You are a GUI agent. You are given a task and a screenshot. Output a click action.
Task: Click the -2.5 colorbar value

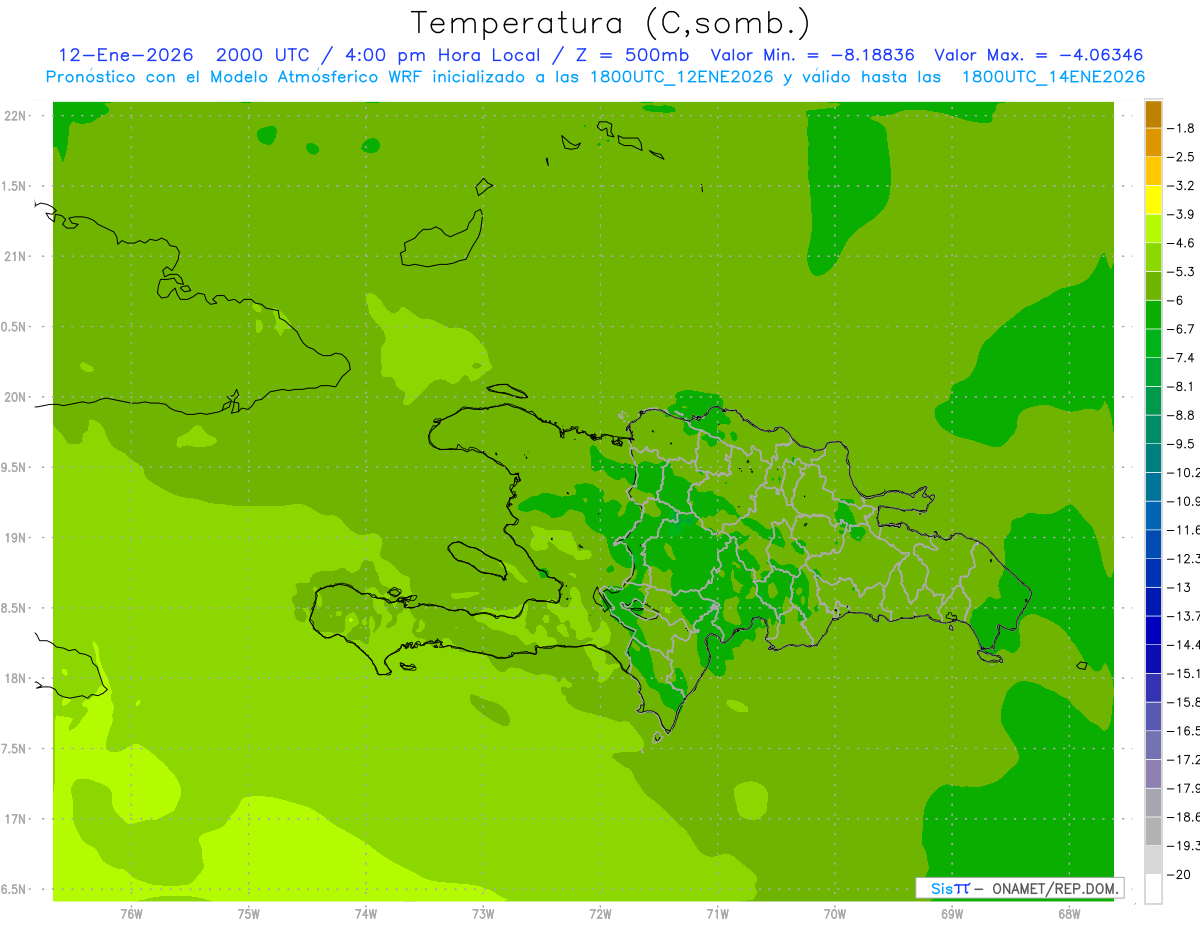1181,157
